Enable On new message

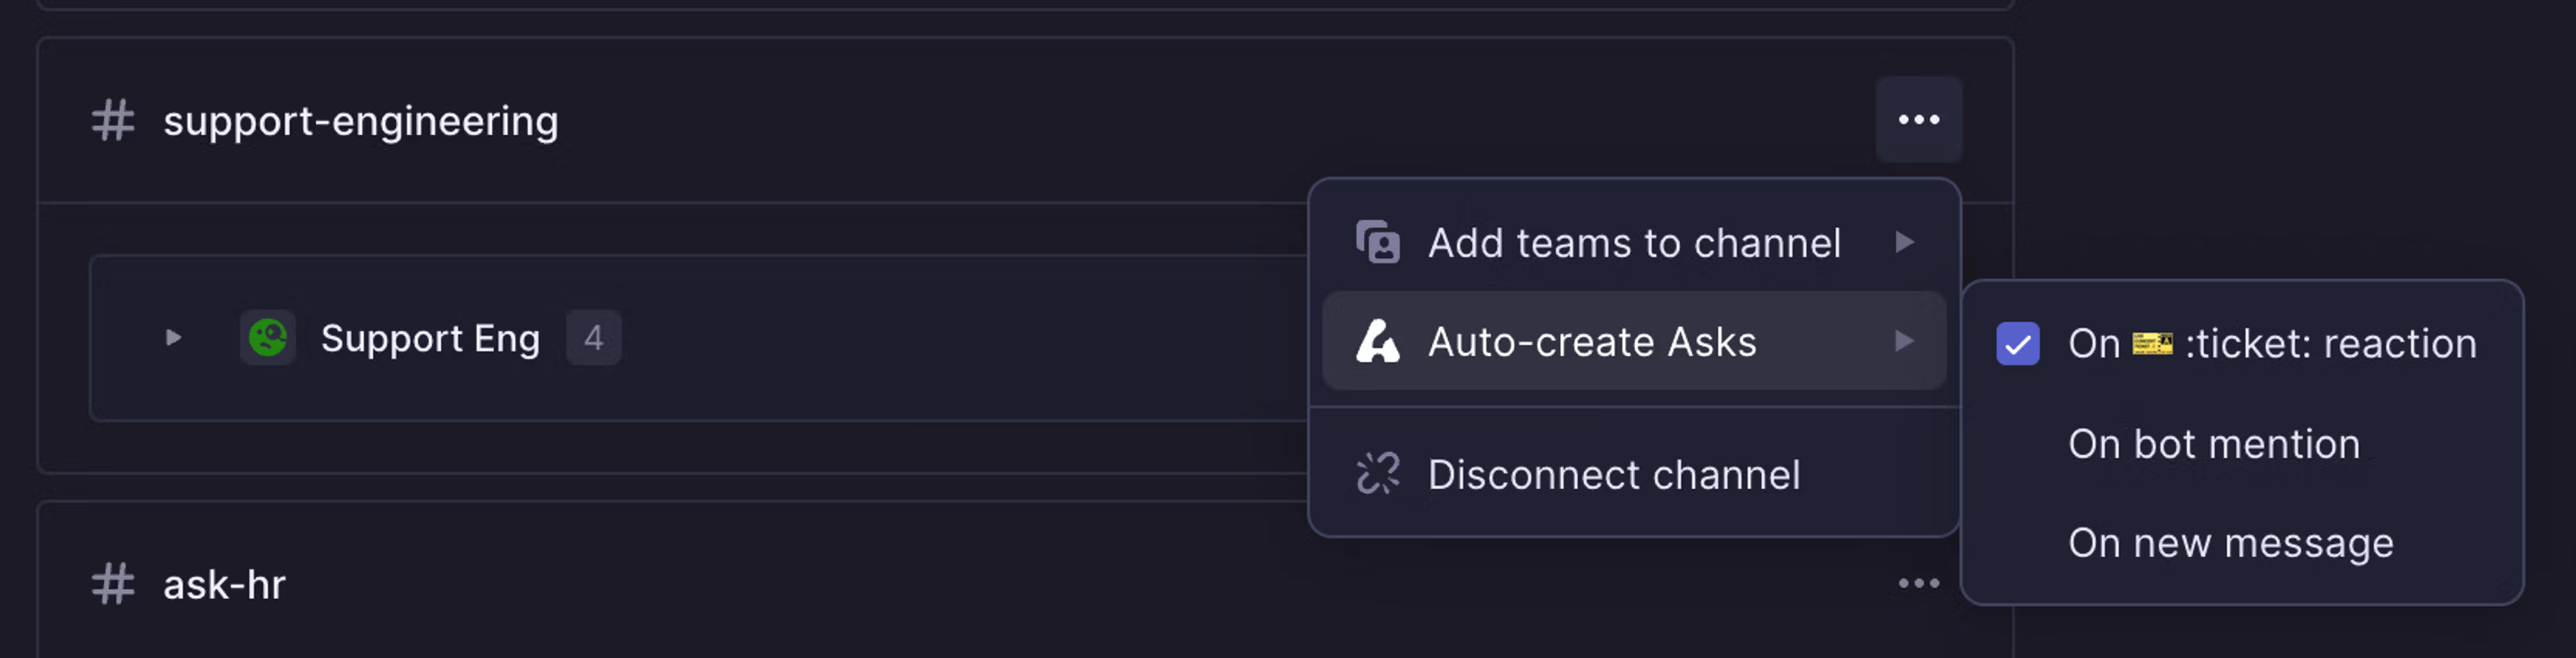pos(2230,543)
